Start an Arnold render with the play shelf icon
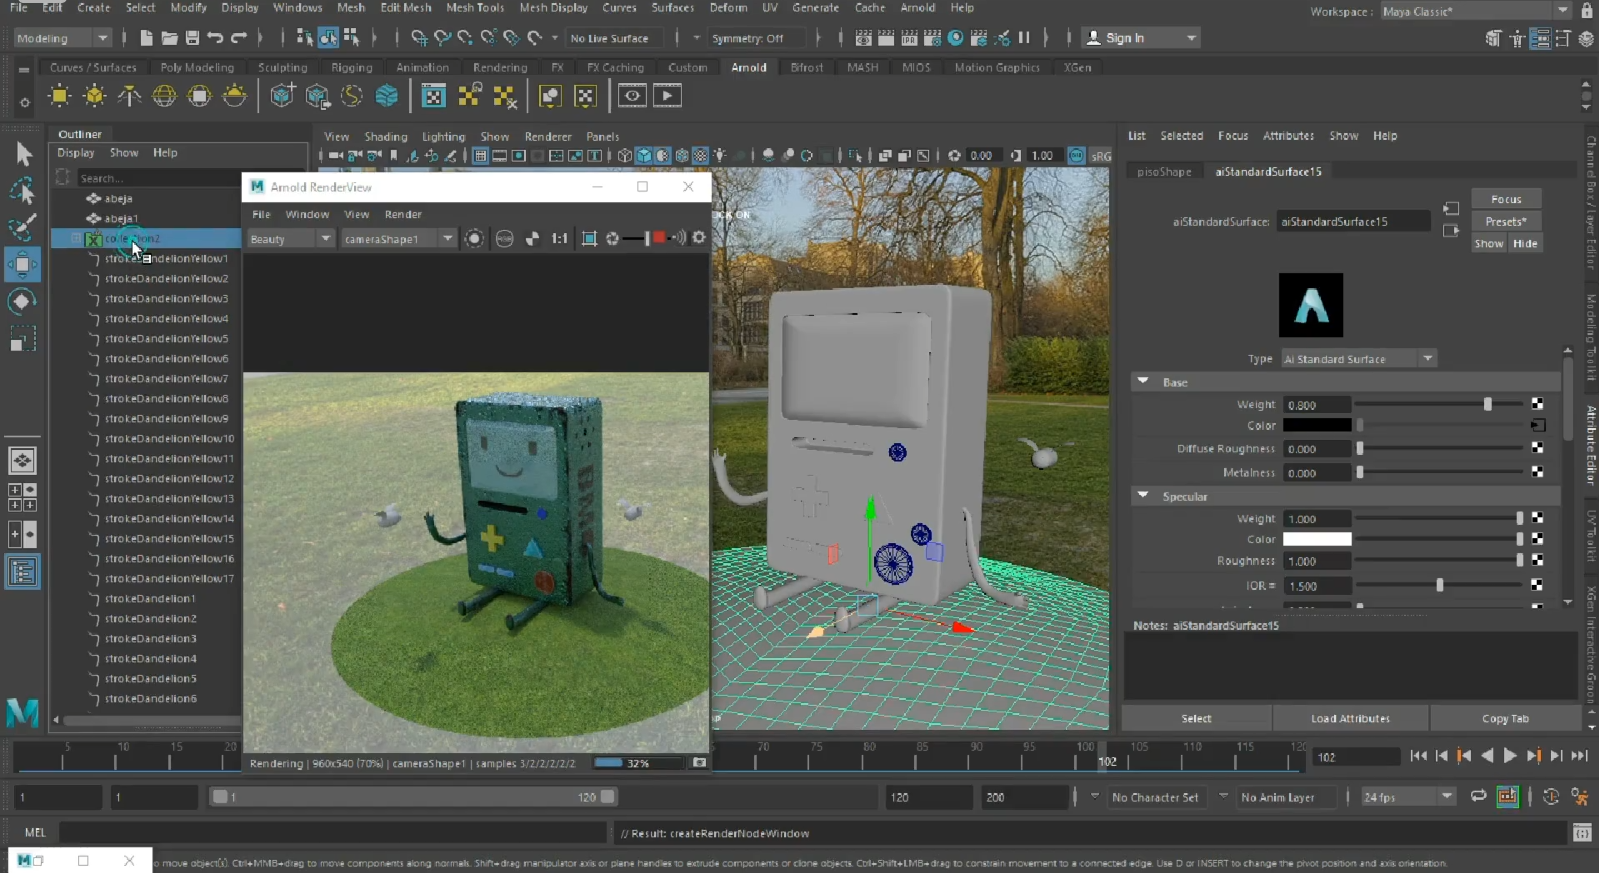The height and width of the screenshot is (873, 1599). (667, 96)
